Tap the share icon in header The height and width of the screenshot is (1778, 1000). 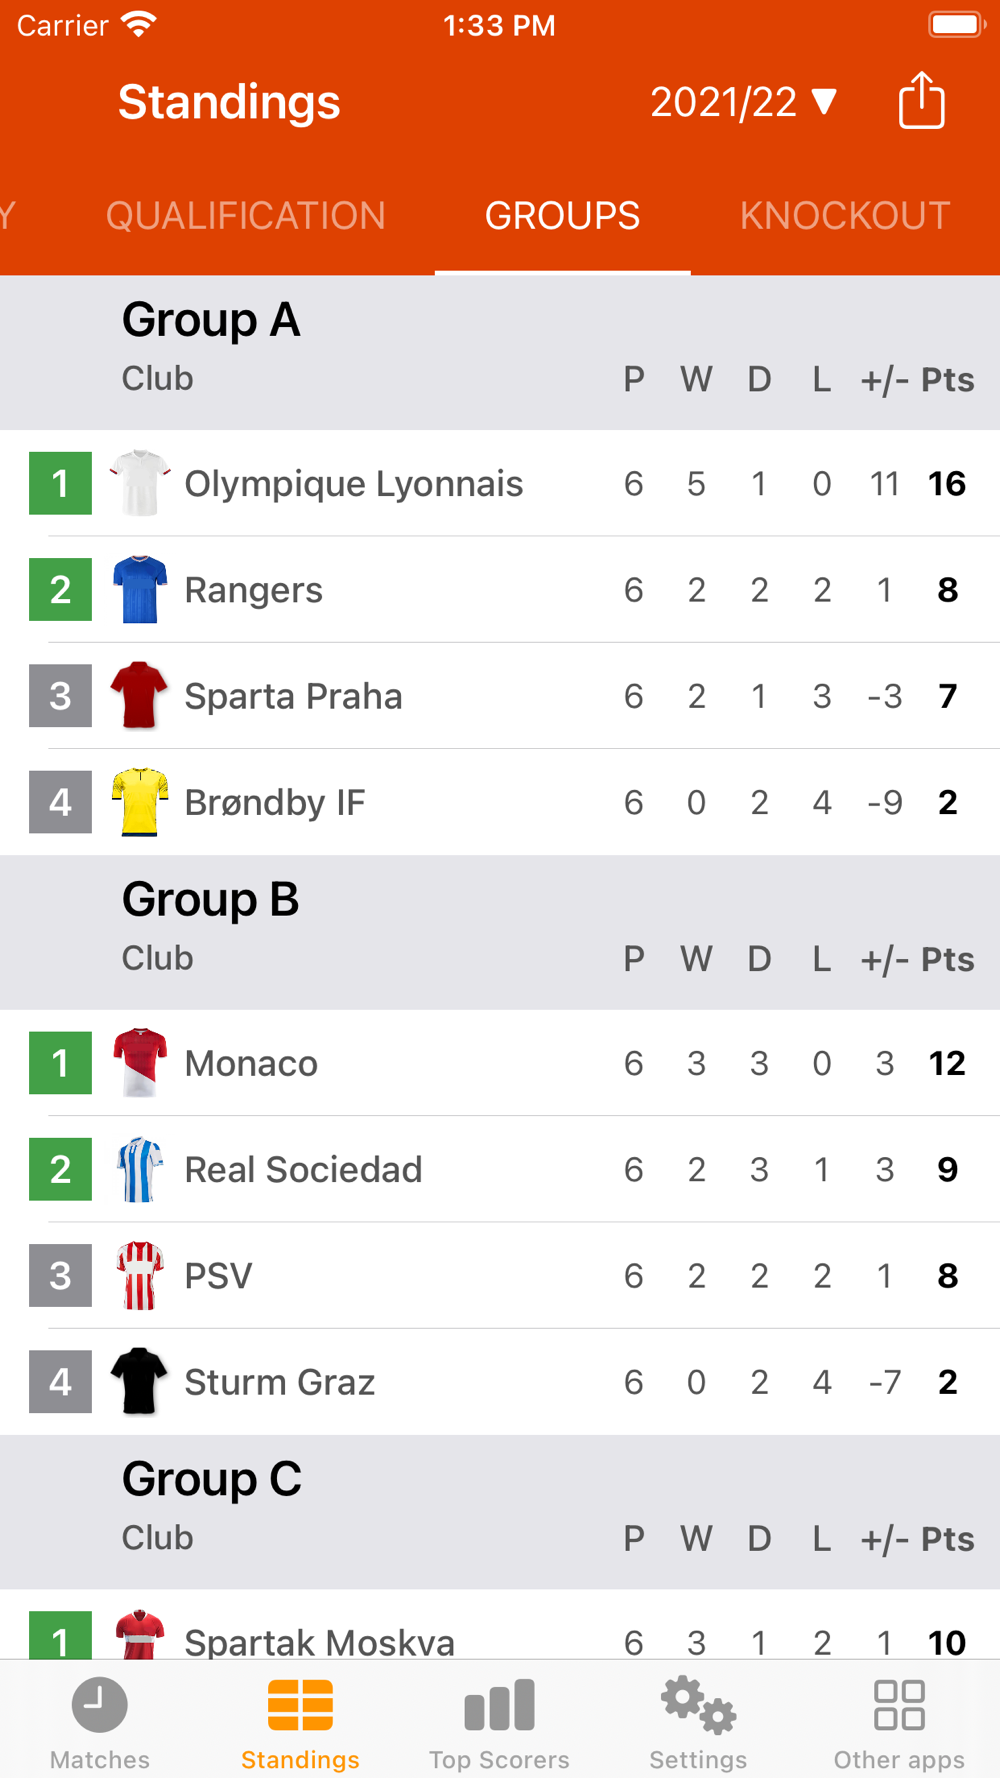921,101
